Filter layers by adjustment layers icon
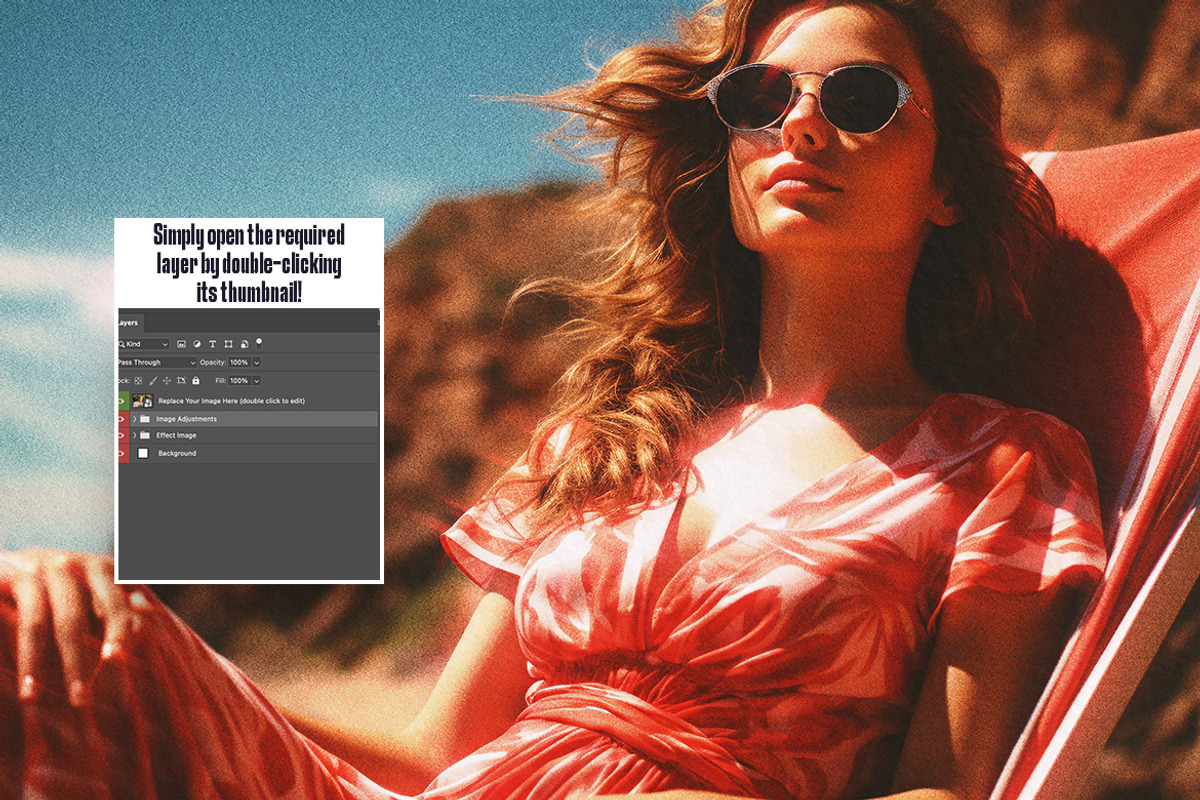 pos(197,344)
